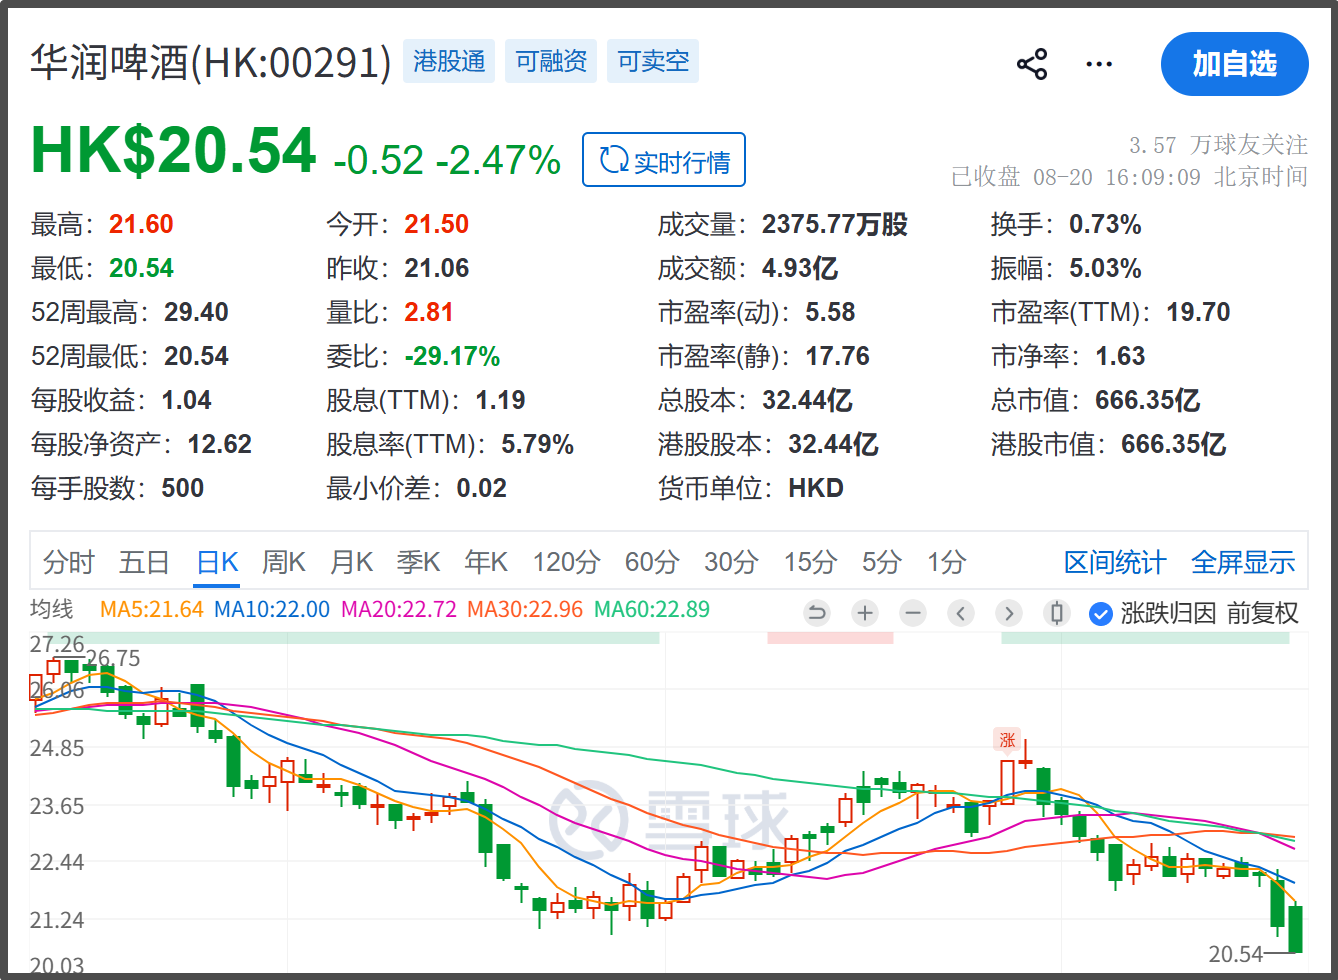Viewport: 1338px width, 980px height.
Task: Click the 已收盘 08-20 16:09:09 timestamp
Action: (1130, 177)
